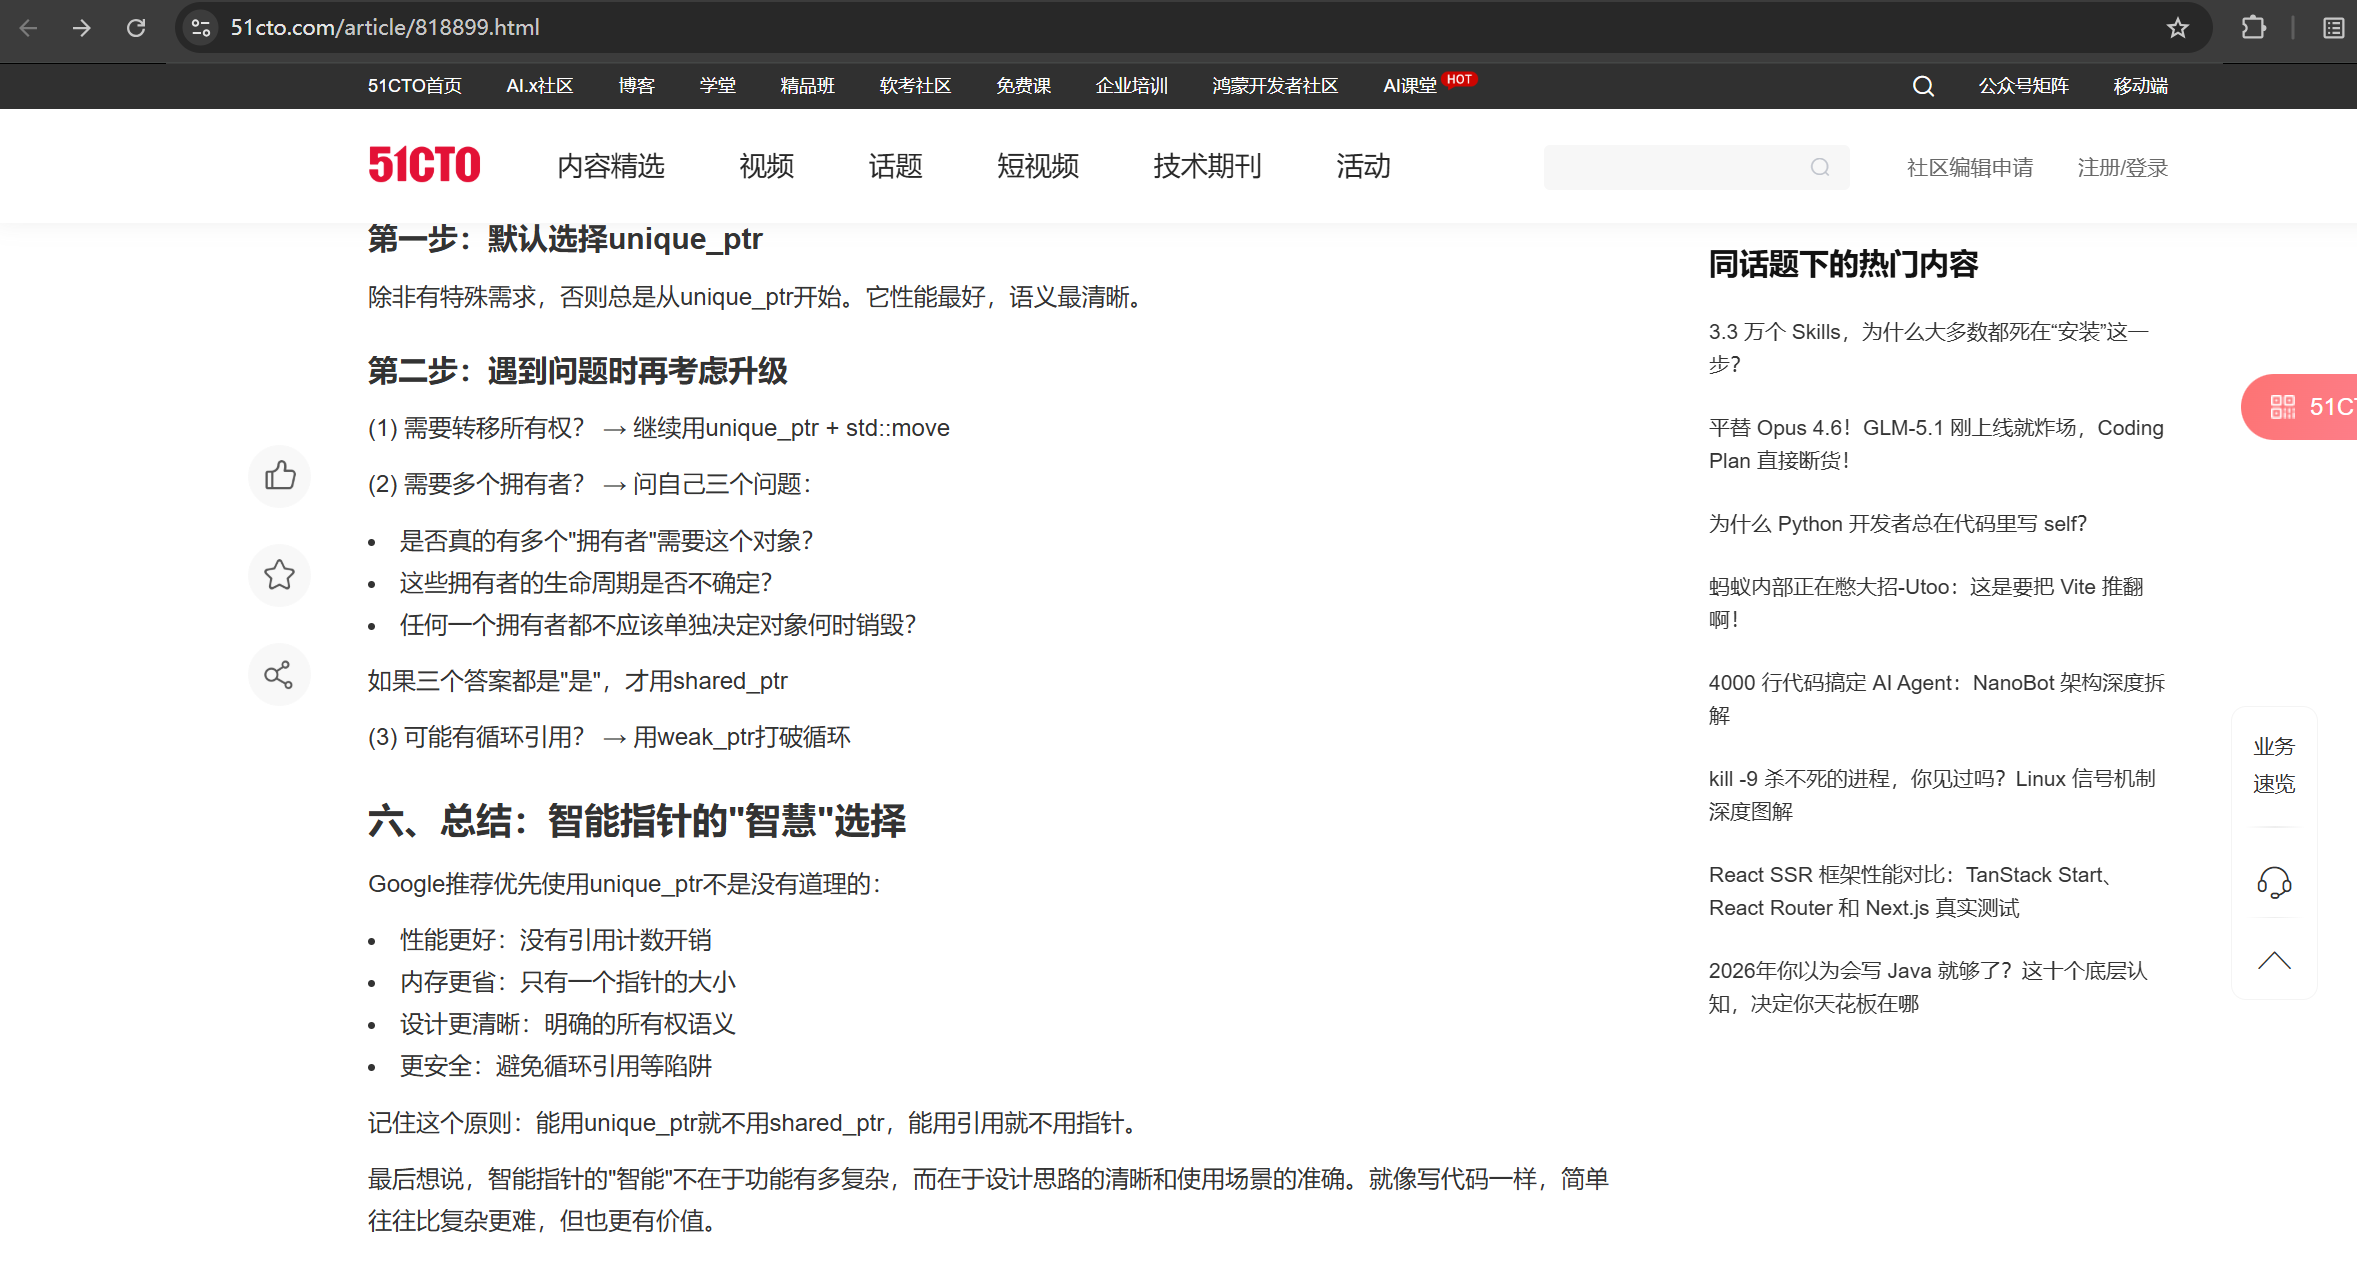2357x1287 pixels.
Task: Click 业务速览 side panel button
Action: tap(2273, 765)
